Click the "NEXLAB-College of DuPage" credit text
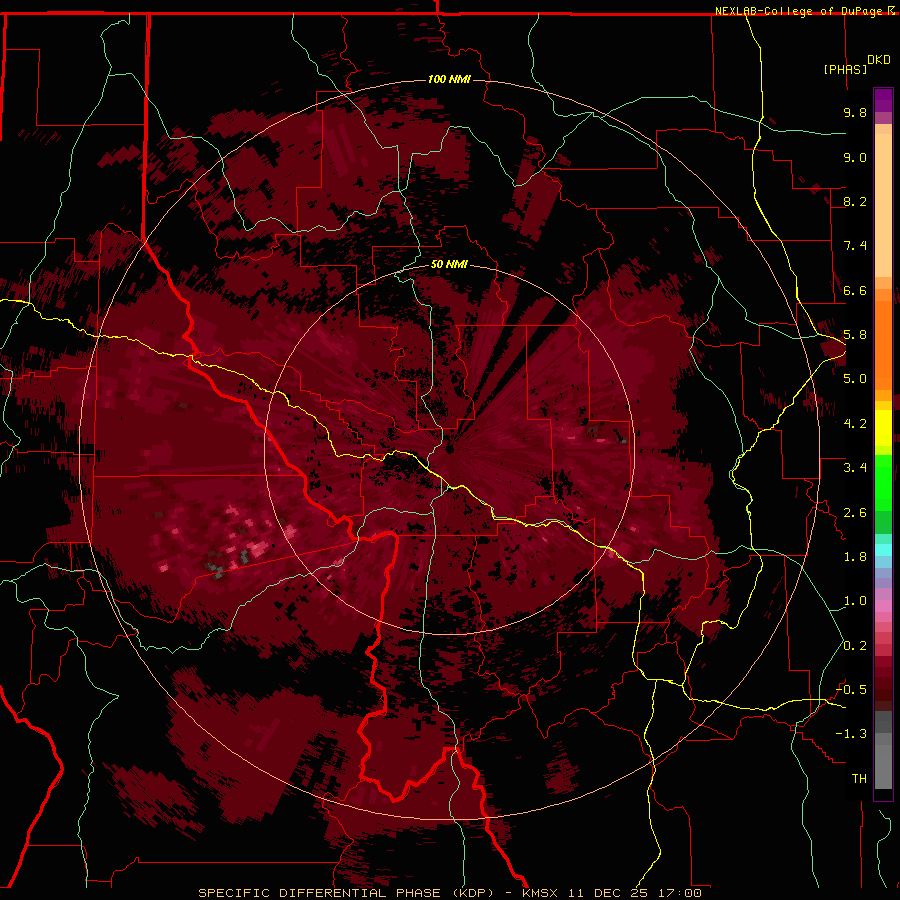 click(798, 11)
